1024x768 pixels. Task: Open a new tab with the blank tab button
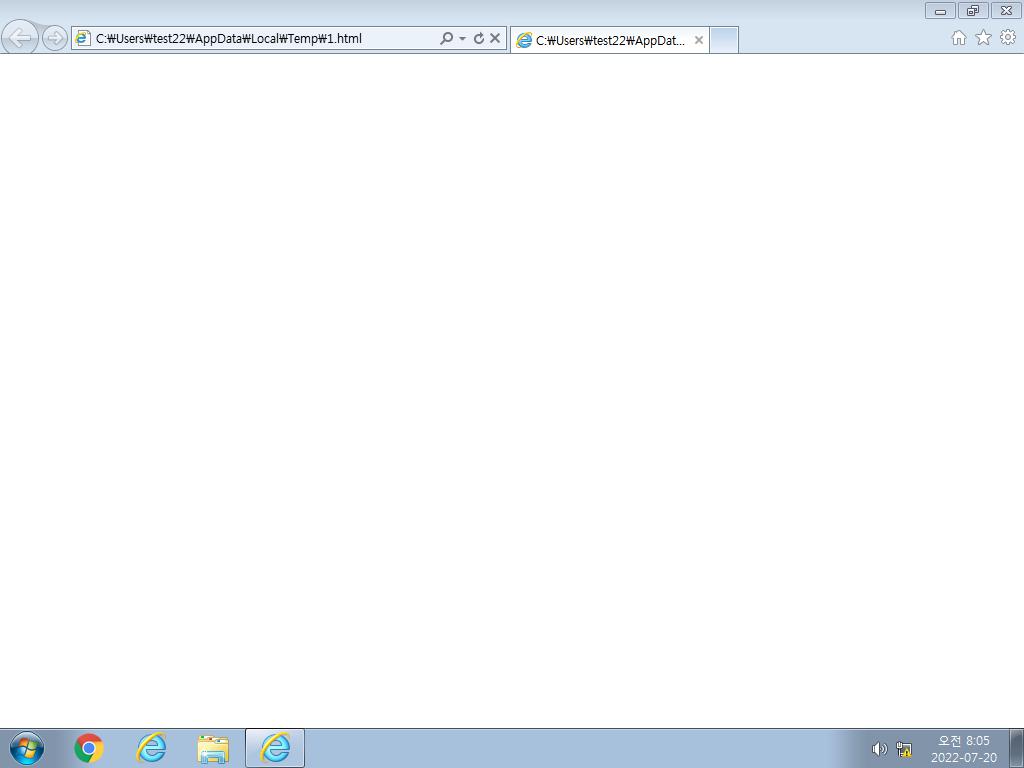pos(724,40)
